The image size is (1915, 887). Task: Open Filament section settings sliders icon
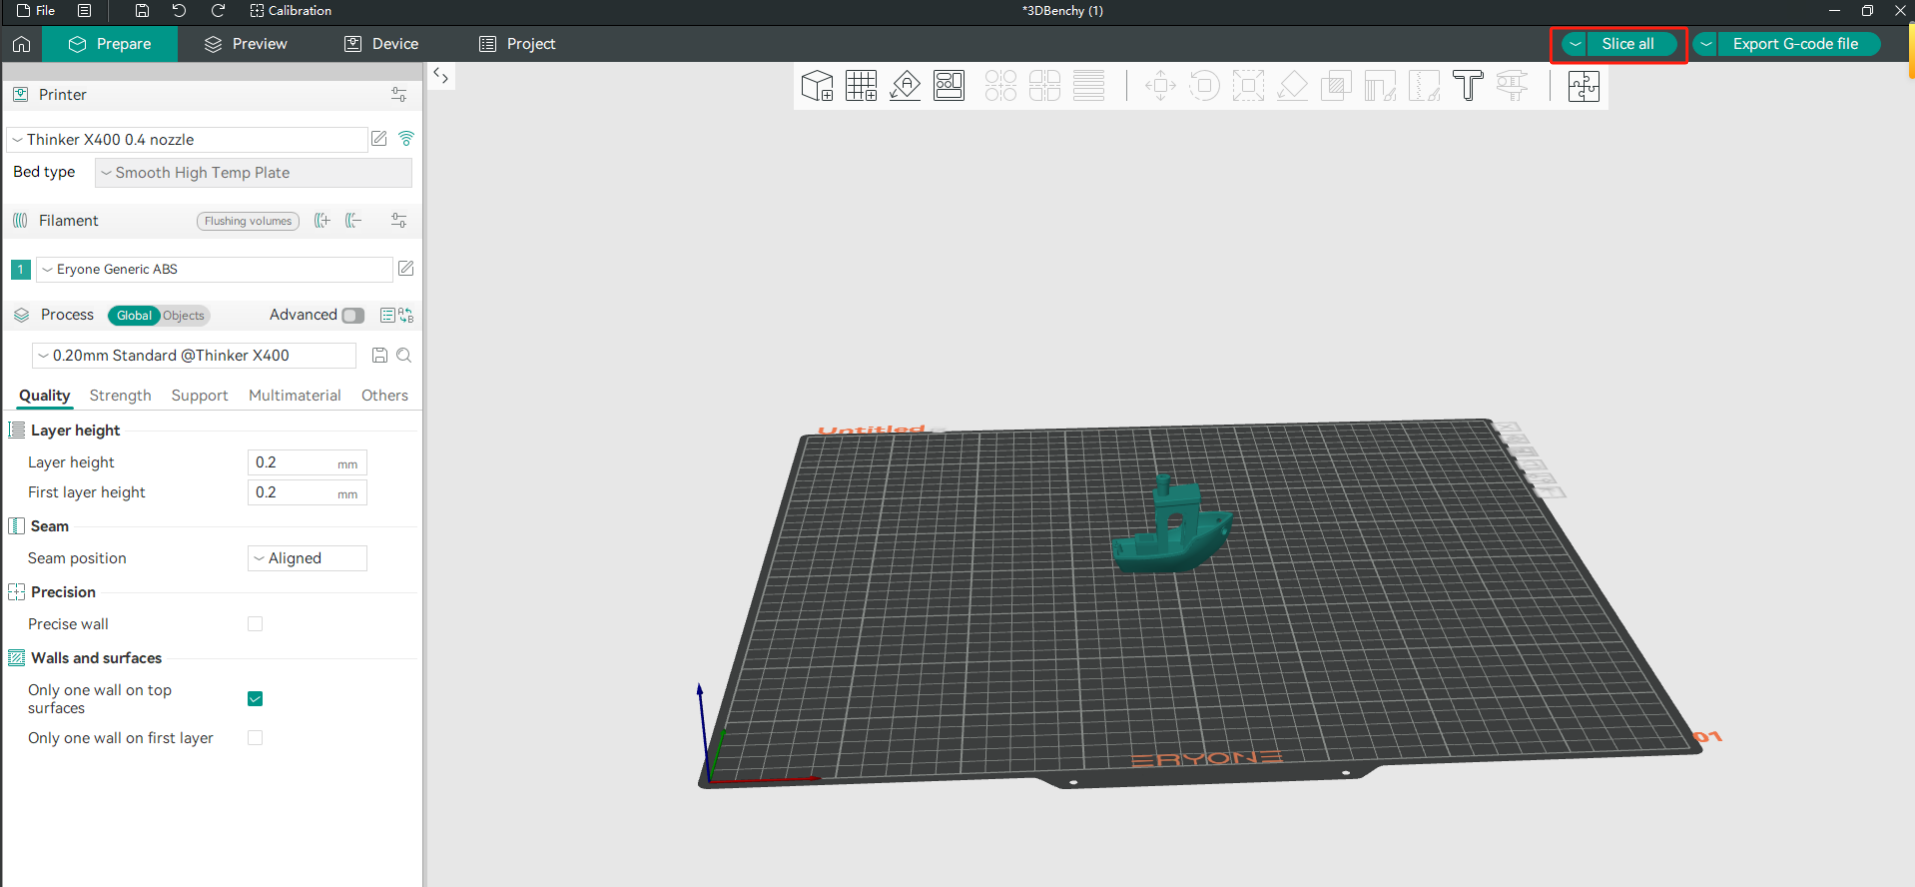399,221
